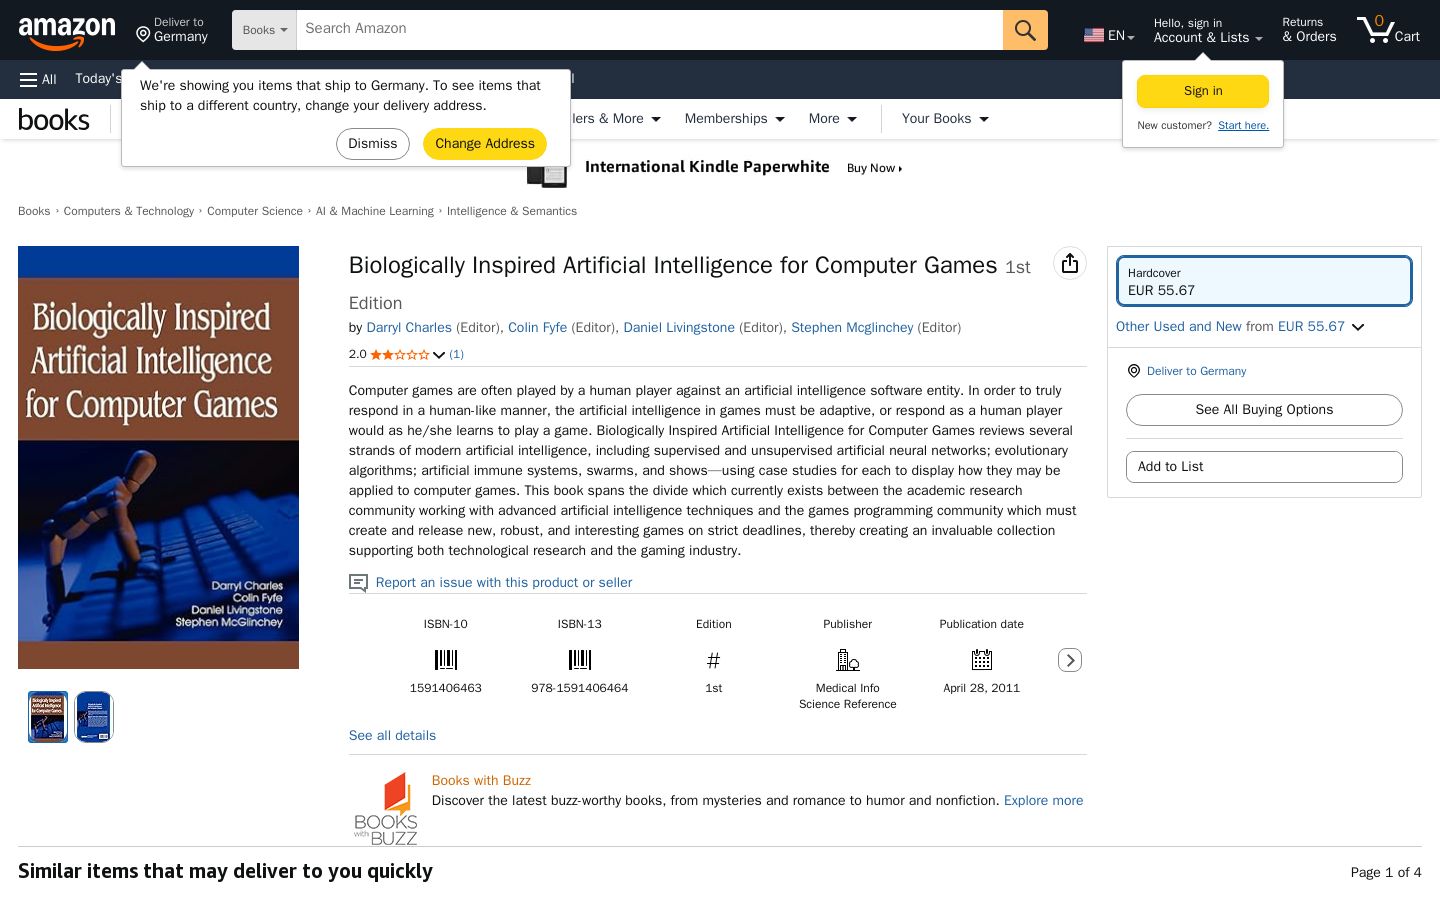Select the second book cover thumbnail
The image size is (1440, 900).
point(94,717)
